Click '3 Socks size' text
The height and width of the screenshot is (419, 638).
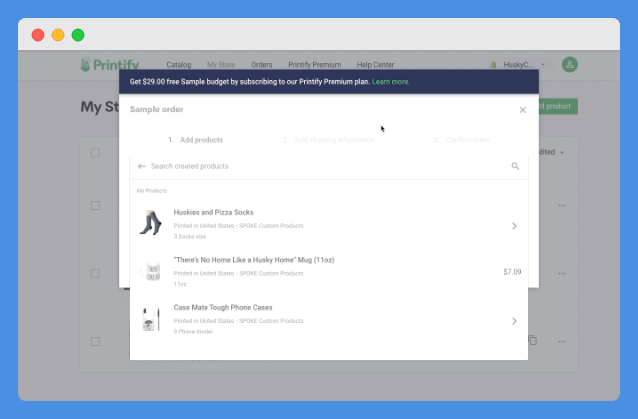[x=190, y=236]
